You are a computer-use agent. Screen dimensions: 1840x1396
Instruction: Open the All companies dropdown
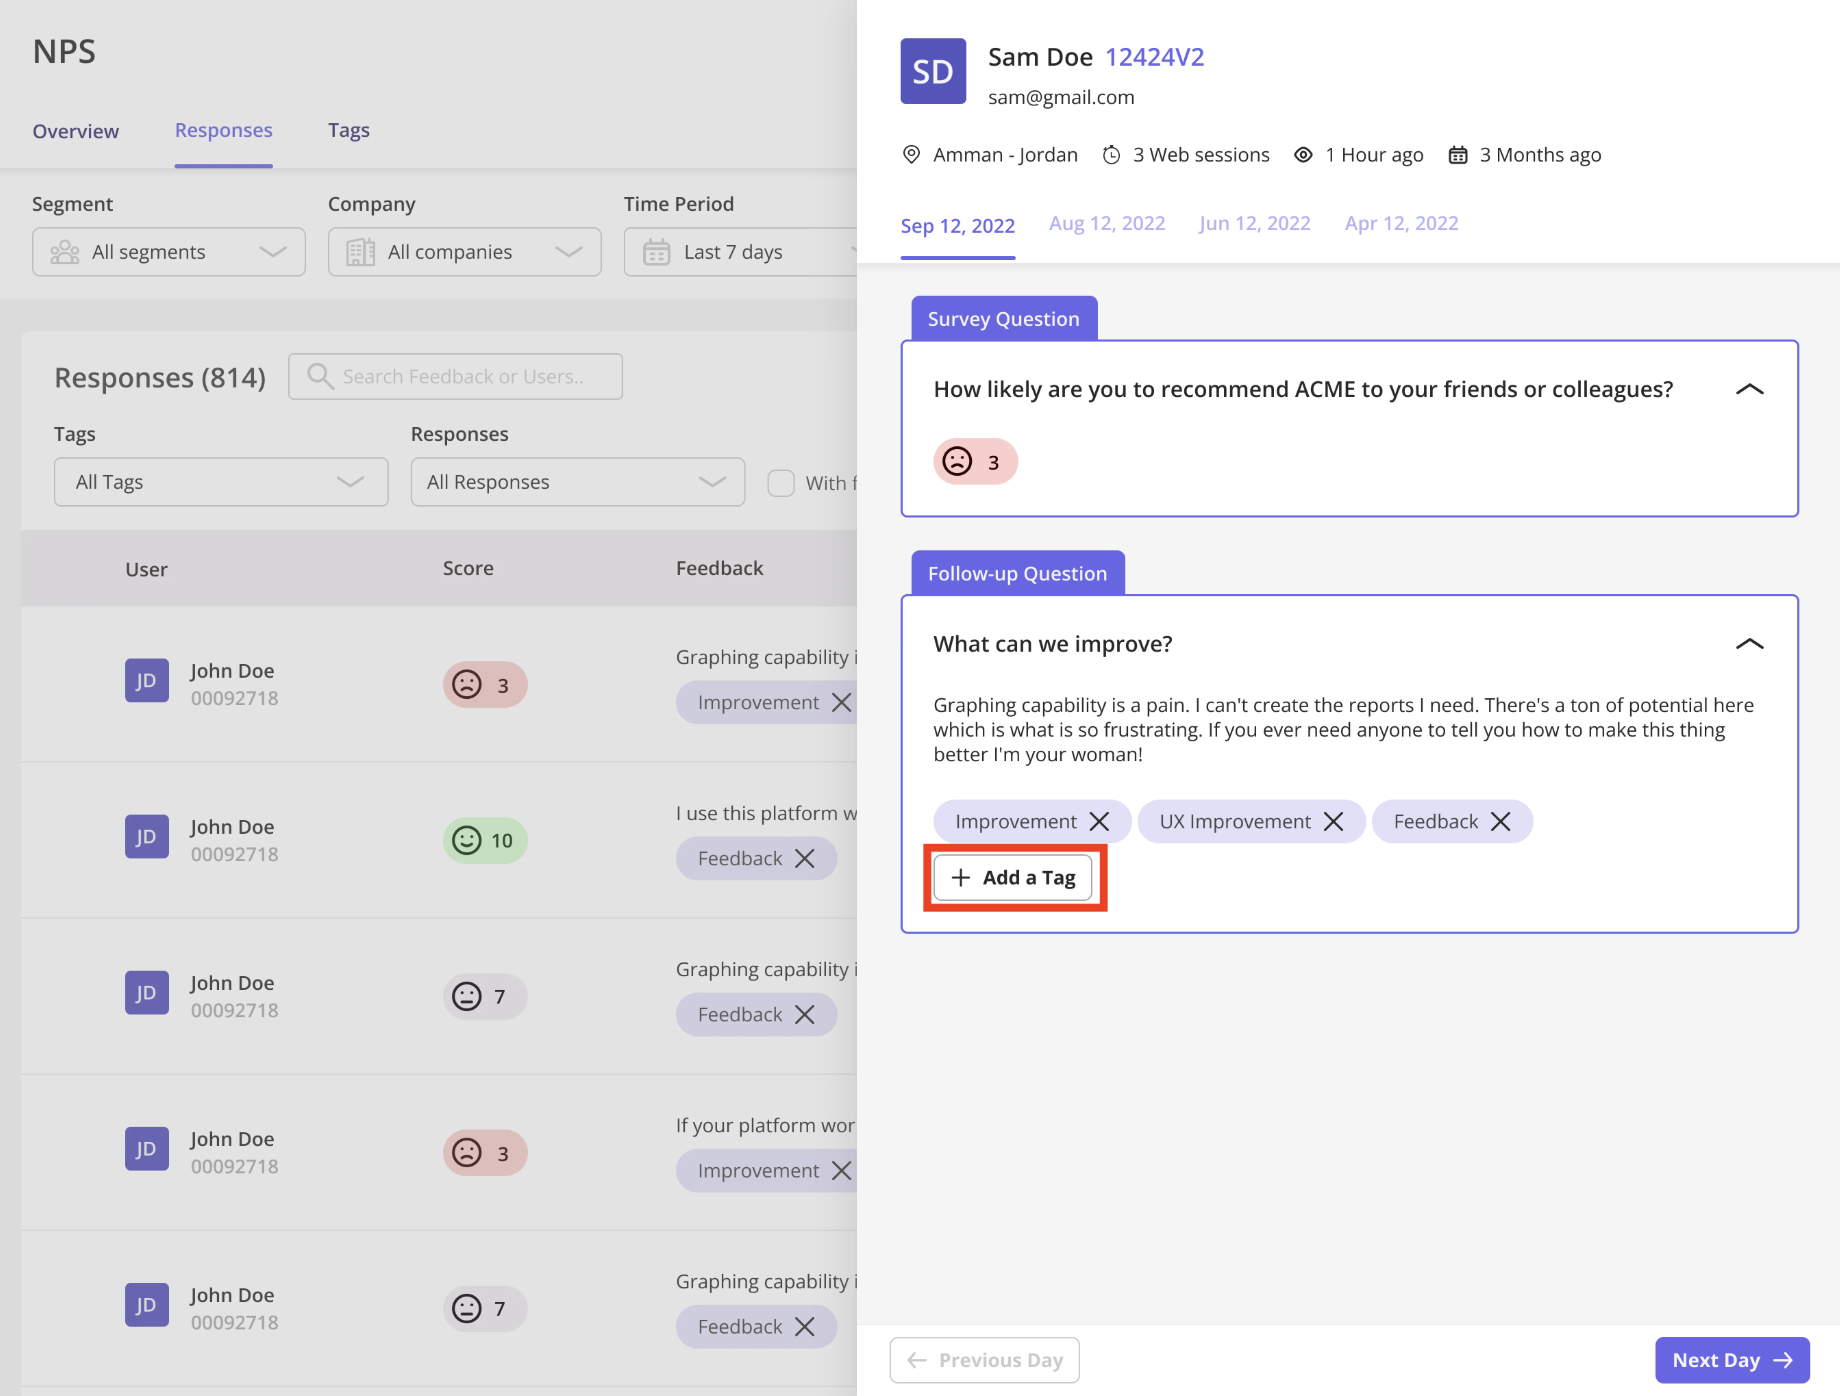[465, 252]
